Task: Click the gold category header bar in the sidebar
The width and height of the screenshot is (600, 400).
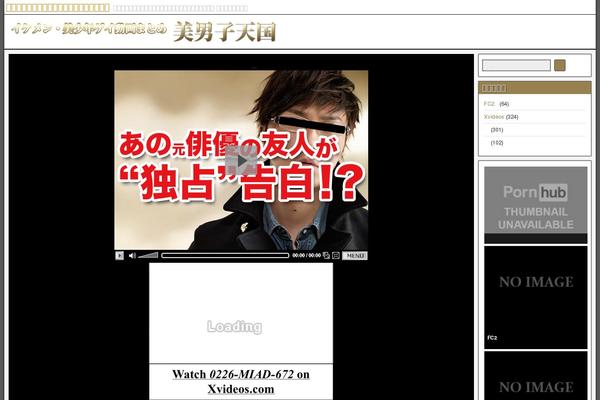Action: click(535, 88)
